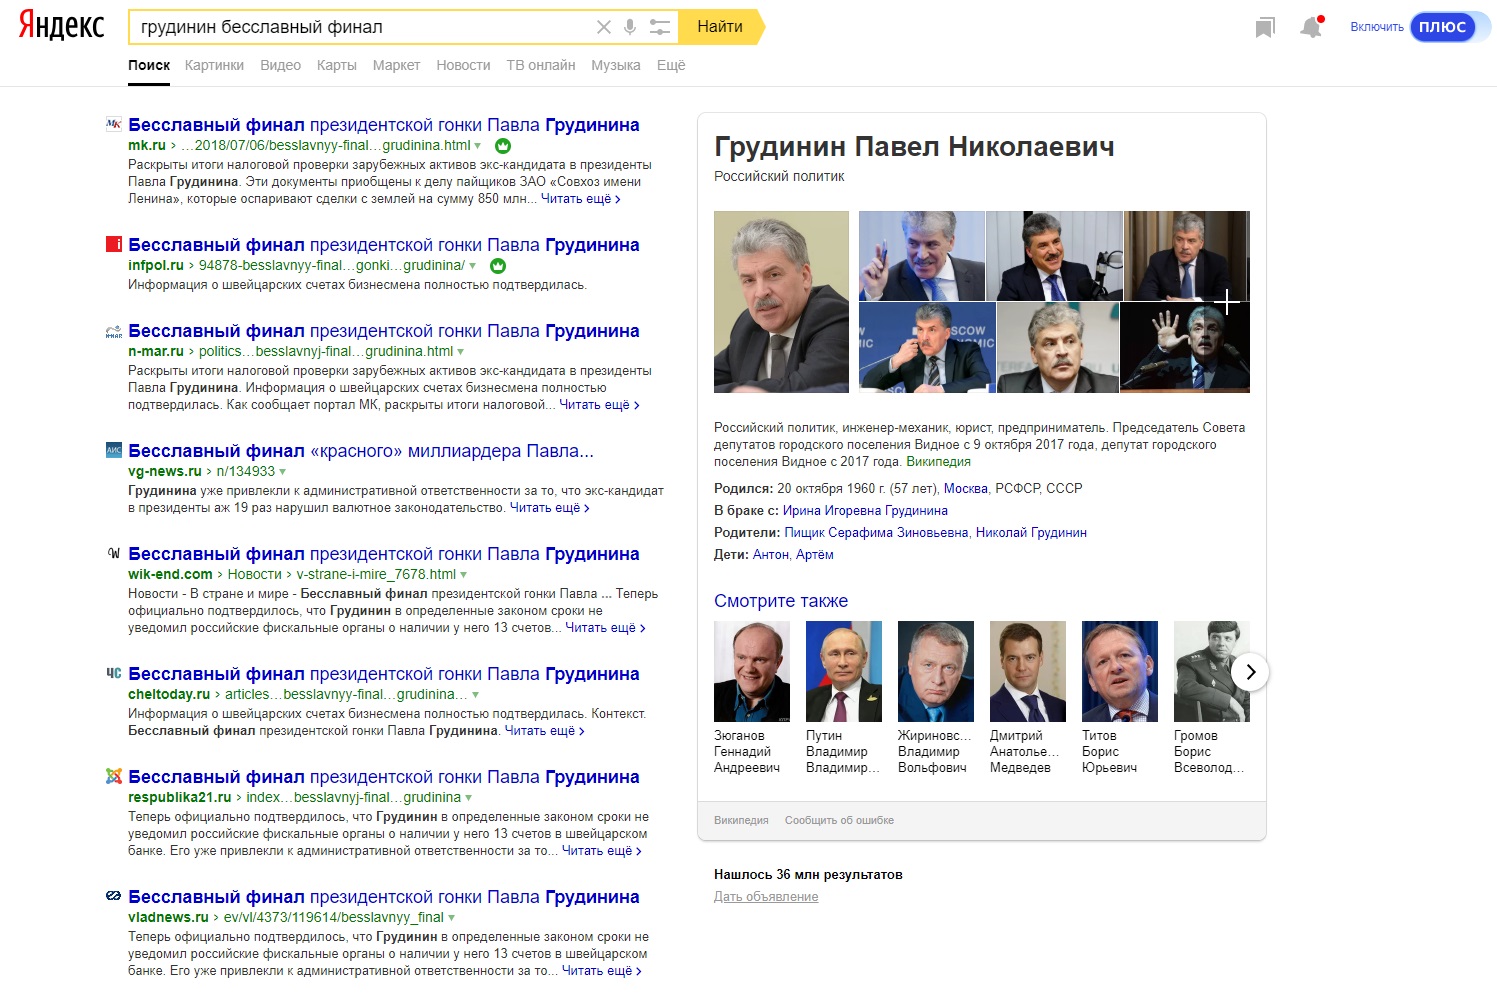The height and width of the screenshot is (1001, 1497).
Task: Click the green verified icon next to infpol.ru
Action: pyautogui.click(x=498, y=266)
